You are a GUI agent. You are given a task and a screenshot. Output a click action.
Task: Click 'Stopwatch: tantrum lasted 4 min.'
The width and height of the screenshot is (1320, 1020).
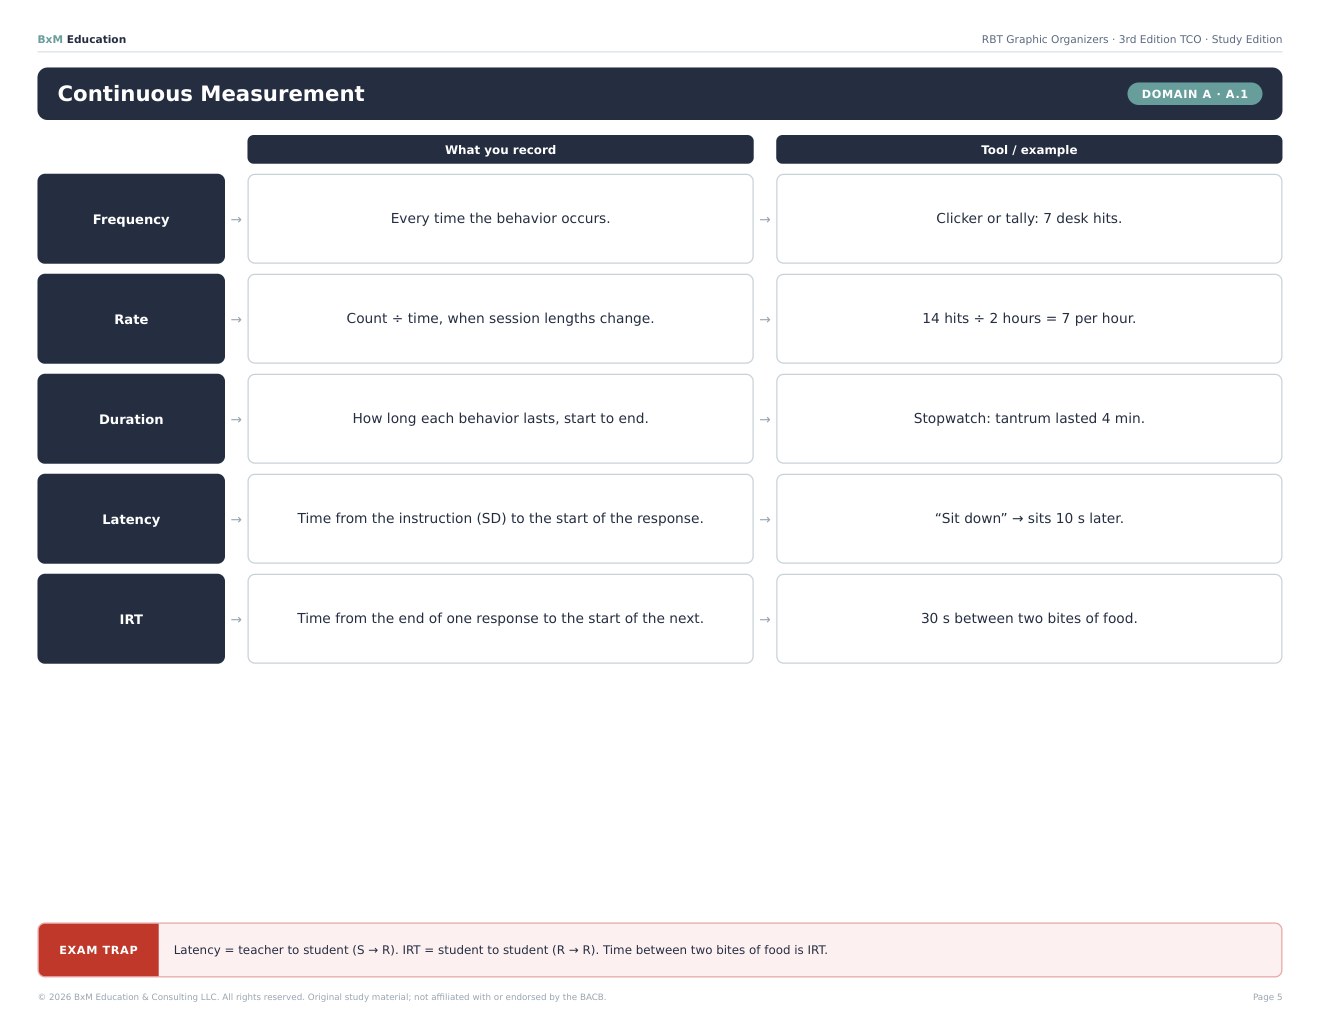tap(1029, 419)
